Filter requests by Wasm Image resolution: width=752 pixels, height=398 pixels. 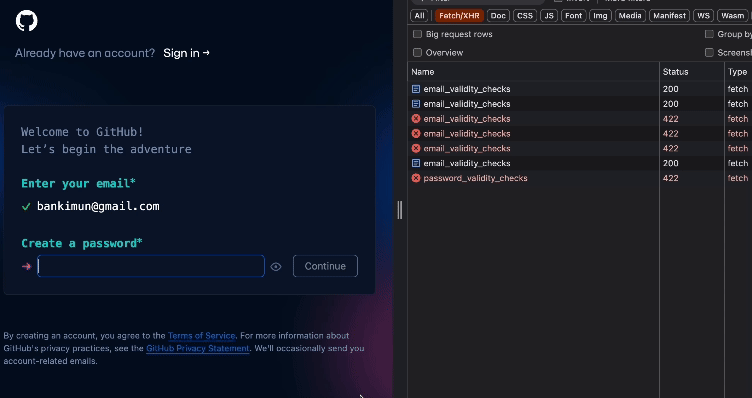click(x=732, y=16)
